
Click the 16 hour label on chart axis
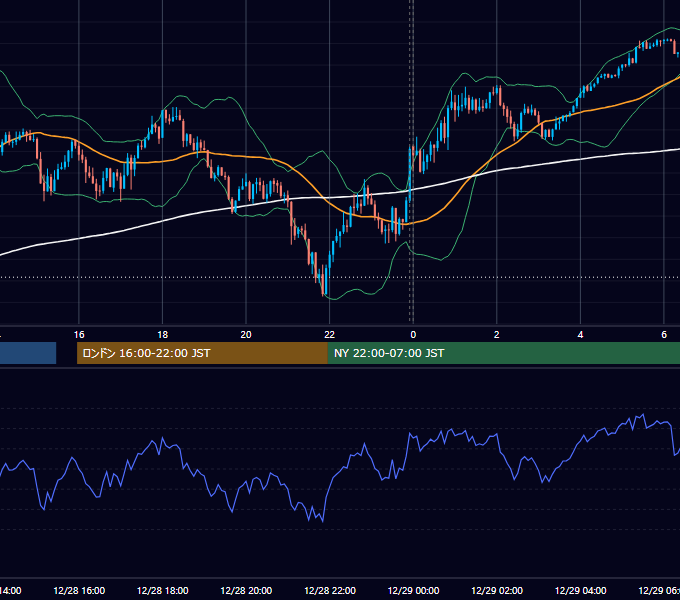pyautogui.click(x=79, y=335)
